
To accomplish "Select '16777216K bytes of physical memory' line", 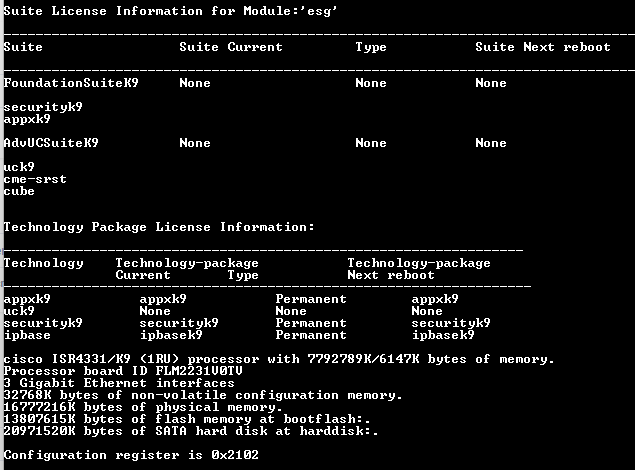I will [143, 407].
